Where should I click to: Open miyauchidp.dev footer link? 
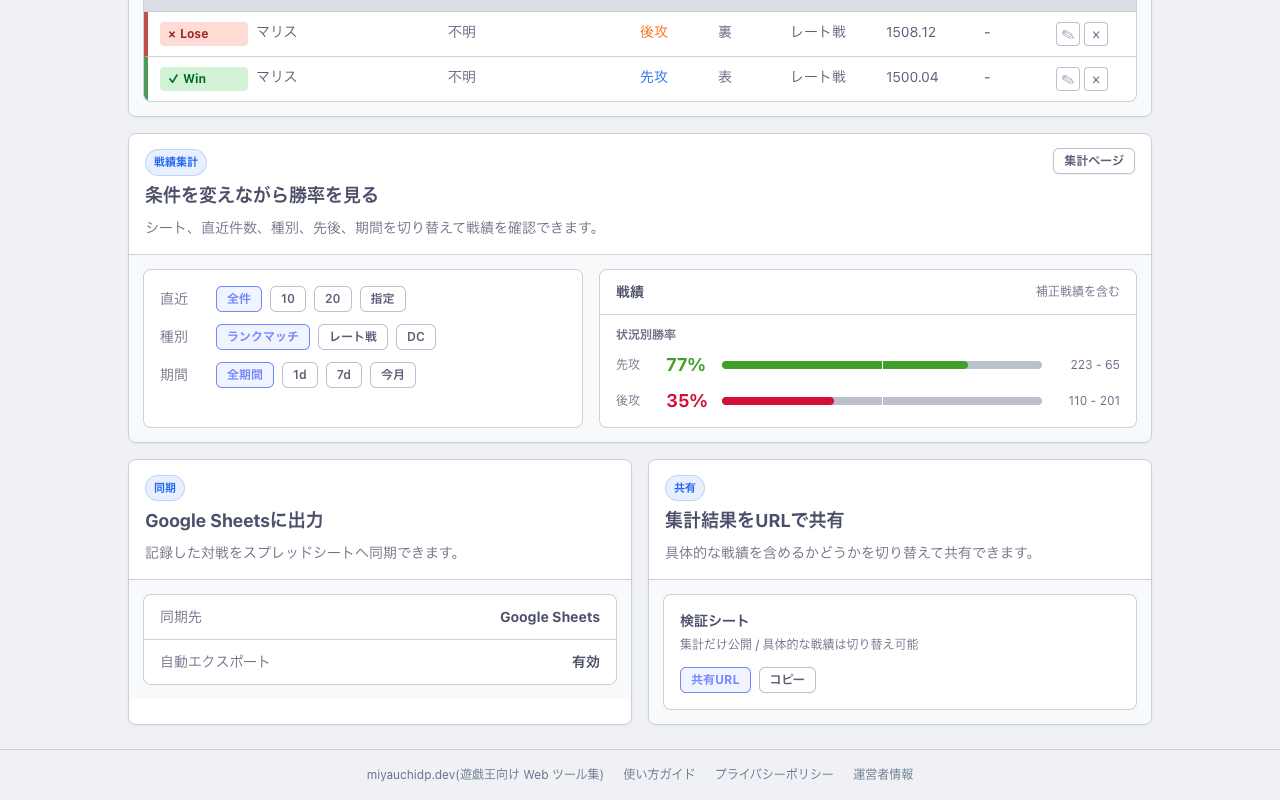click(485, 774)
